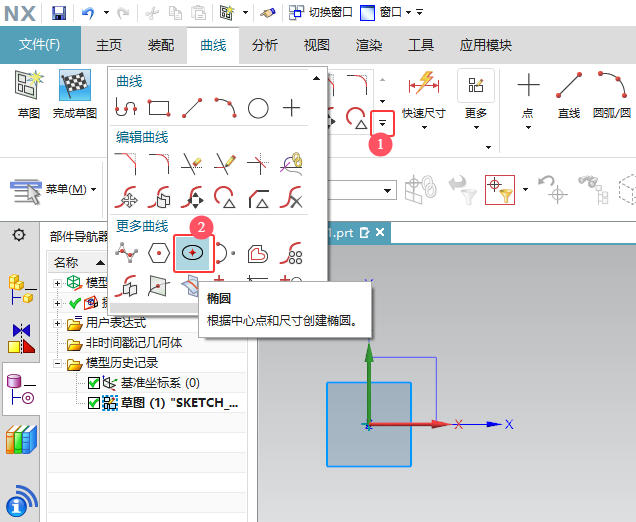Toggle the 草图 (1) SKETCH checkbox
Image resolution: width=636 pixels, height=522 pixels.
click(x=94, y=403)
